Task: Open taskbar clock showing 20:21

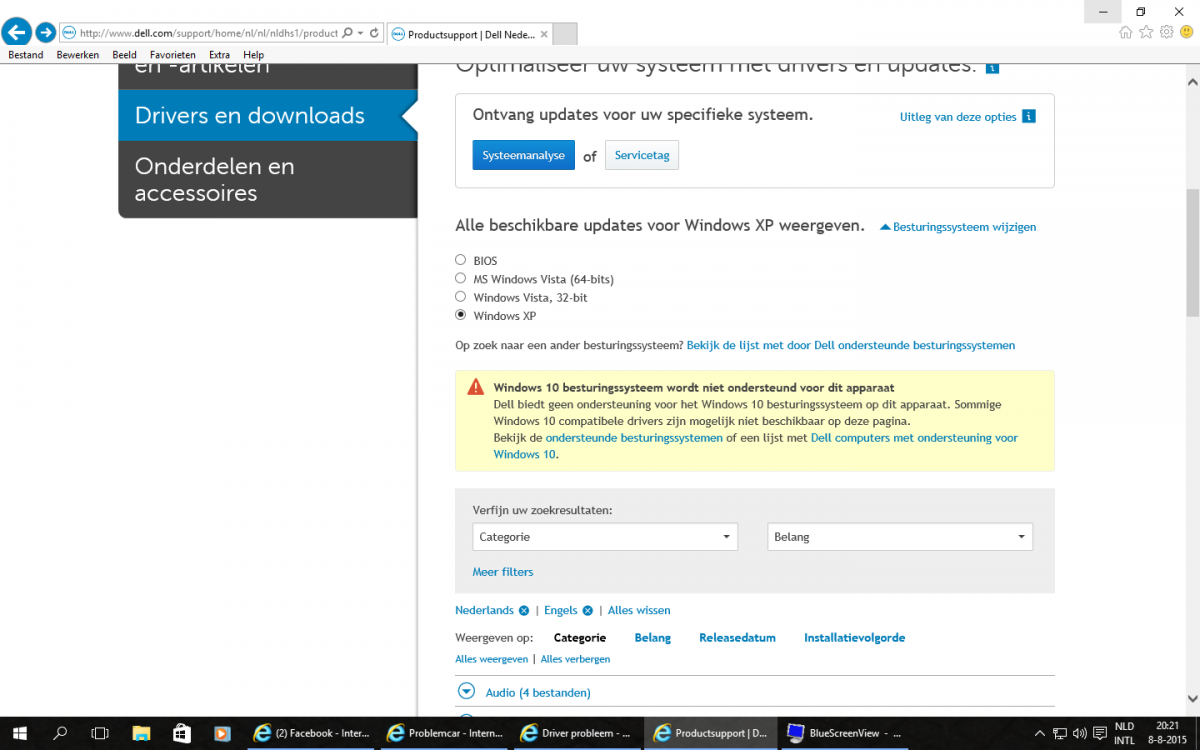Action: pos(1167,733)
